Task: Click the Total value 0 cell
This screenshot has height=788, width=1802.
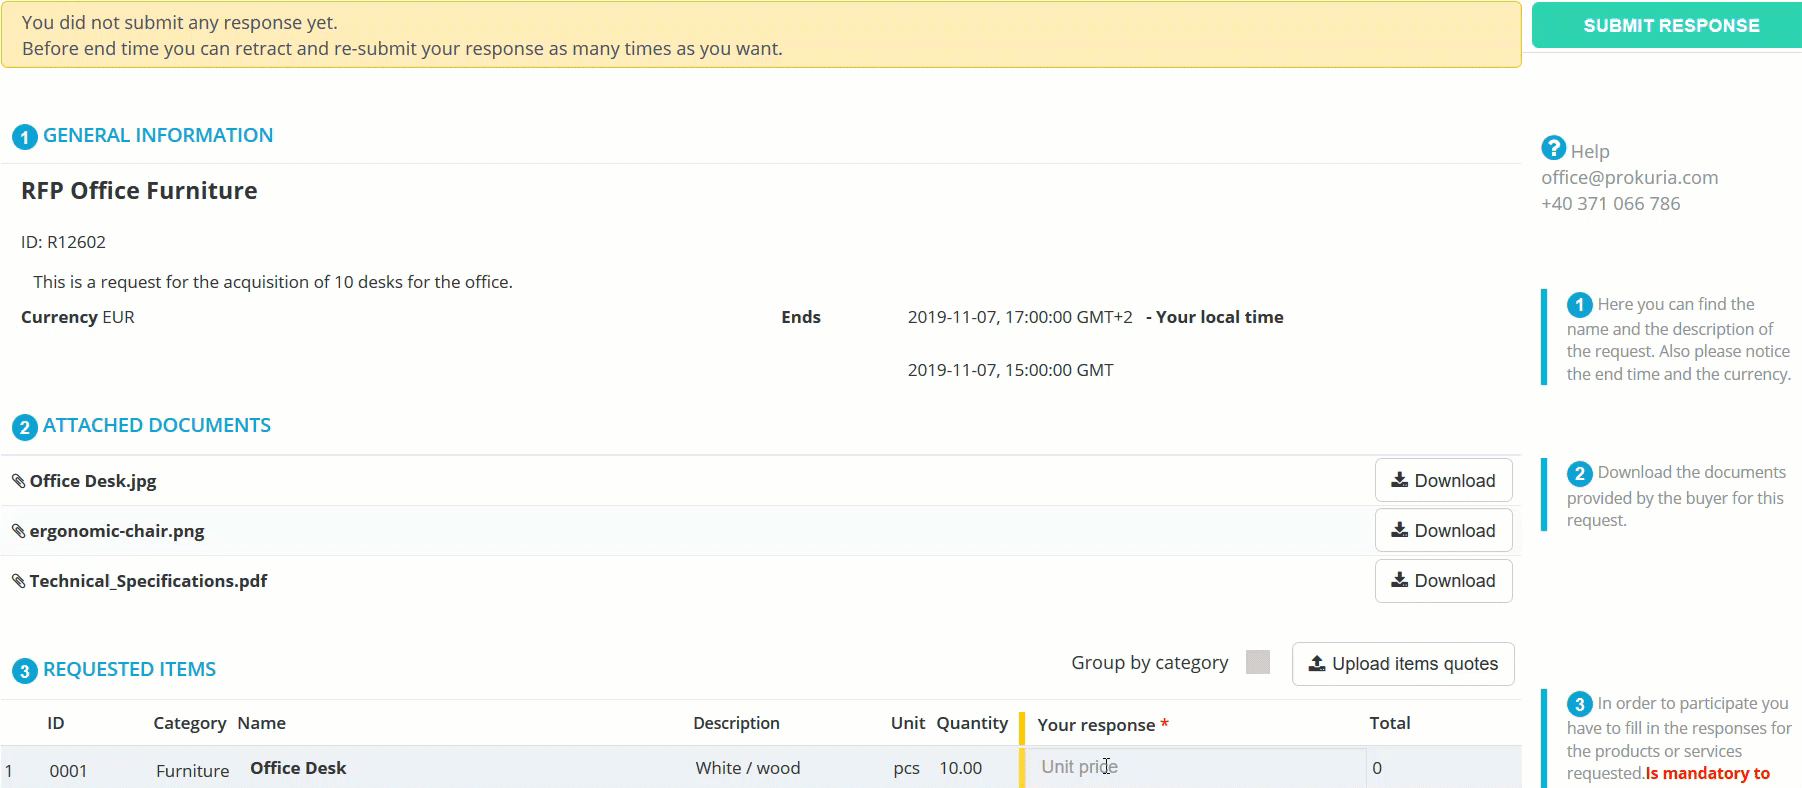Action: coord(1377,768)
